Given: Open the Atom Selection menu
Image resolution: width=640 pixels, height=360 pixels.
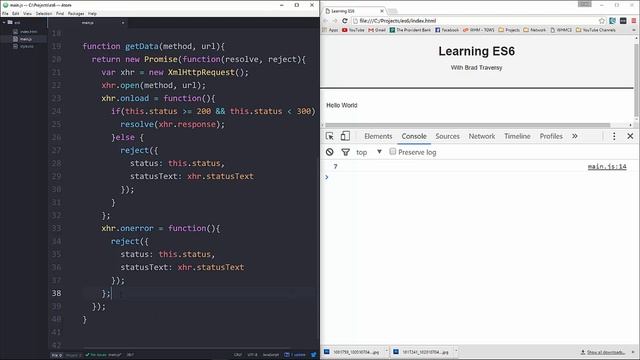Looking at the screenshot, I should [x=44, y=13].
